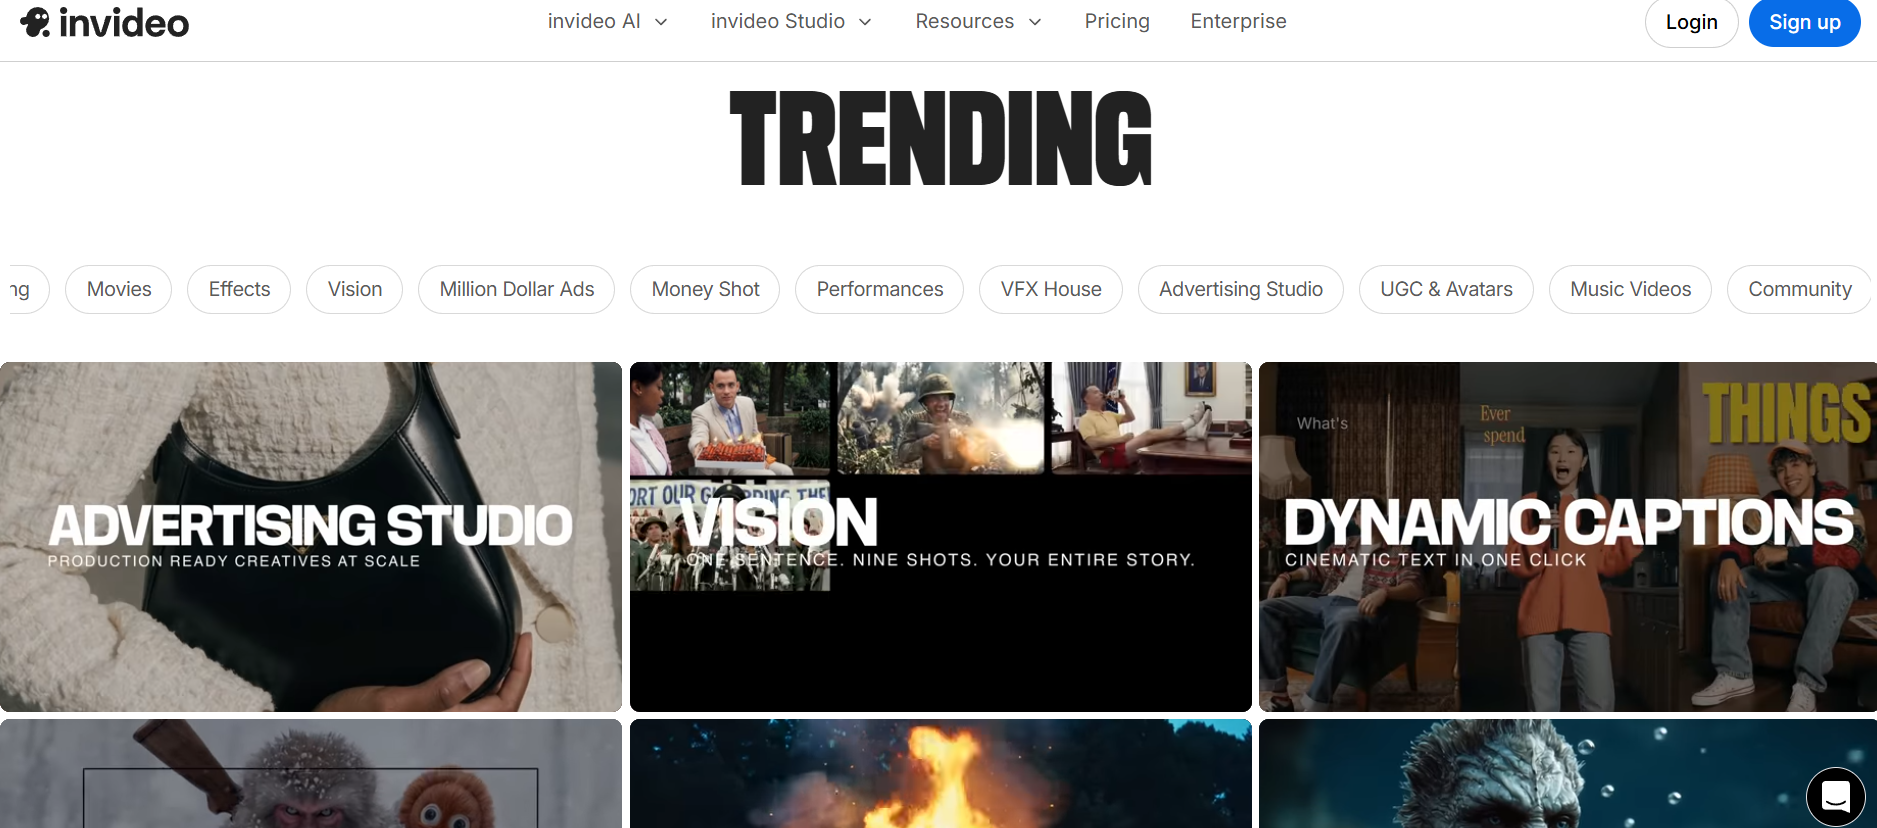Viewport: 1877px width, 828px height.
Task: Select the Movies category chip
Action: 119,289
